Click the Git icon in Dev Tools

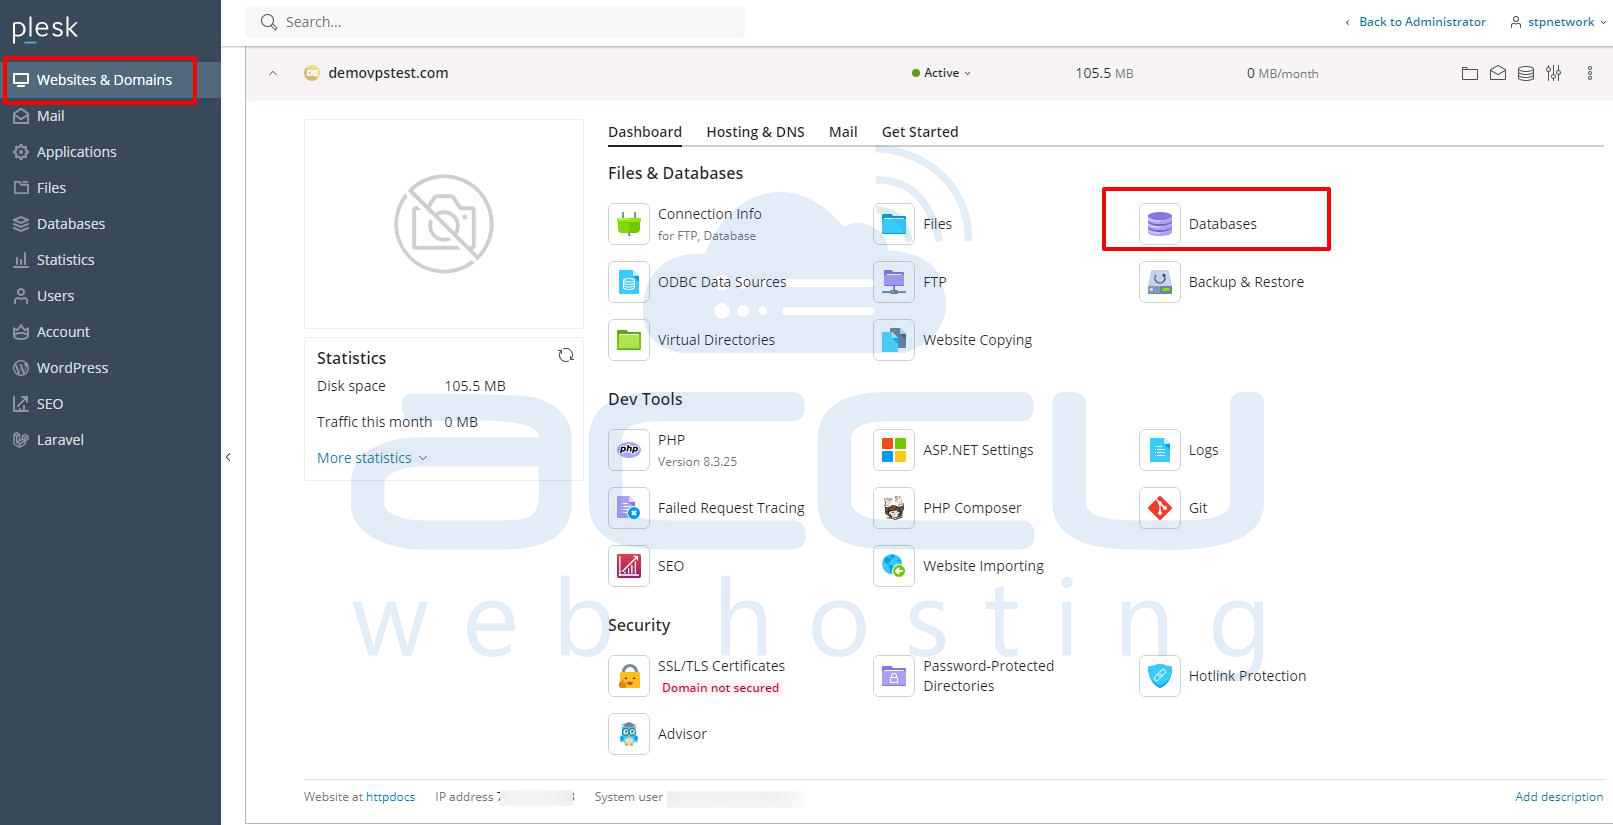point(1159,508)
